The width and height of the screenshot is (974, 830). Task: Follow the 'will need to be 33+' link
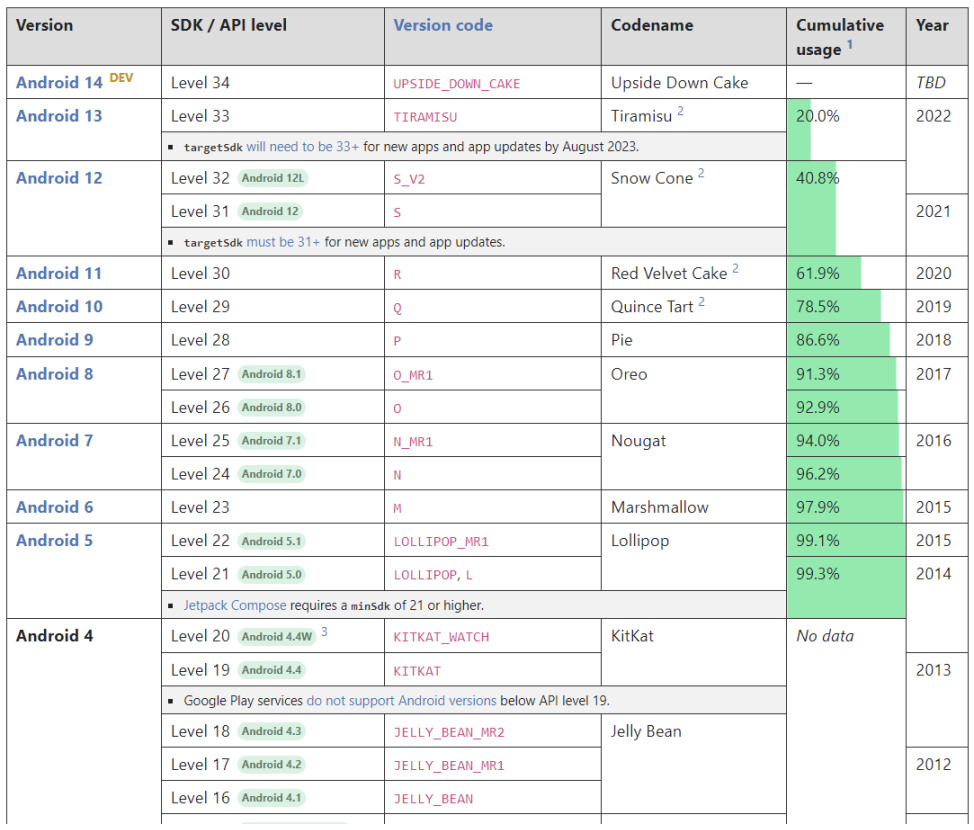(x=303, y=147)
